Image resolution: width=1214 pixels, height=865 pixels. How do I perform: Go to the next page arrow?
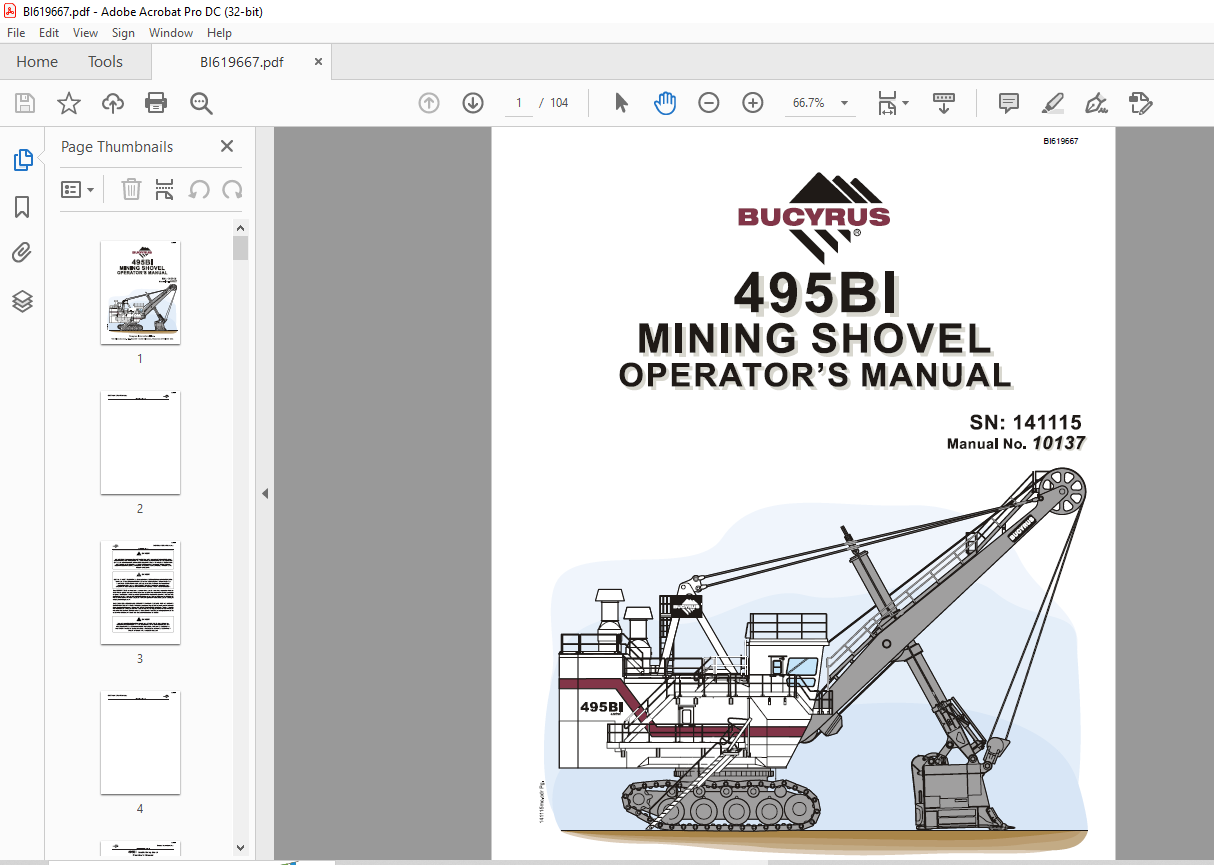click(x=473, y=103)
